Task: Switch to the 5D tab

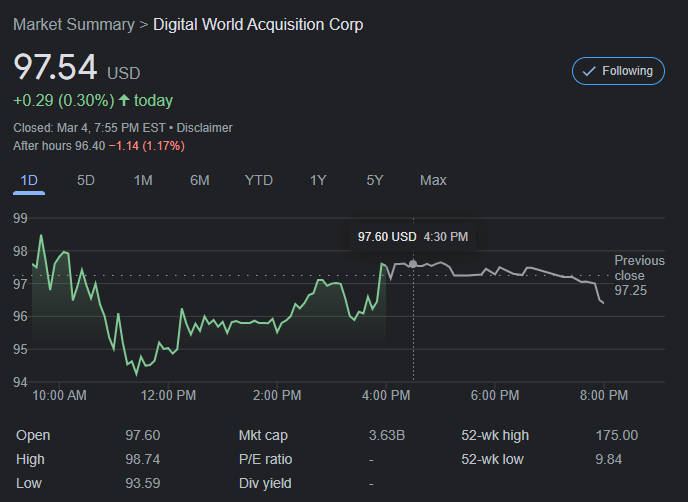Action: (x=86, y=180)
